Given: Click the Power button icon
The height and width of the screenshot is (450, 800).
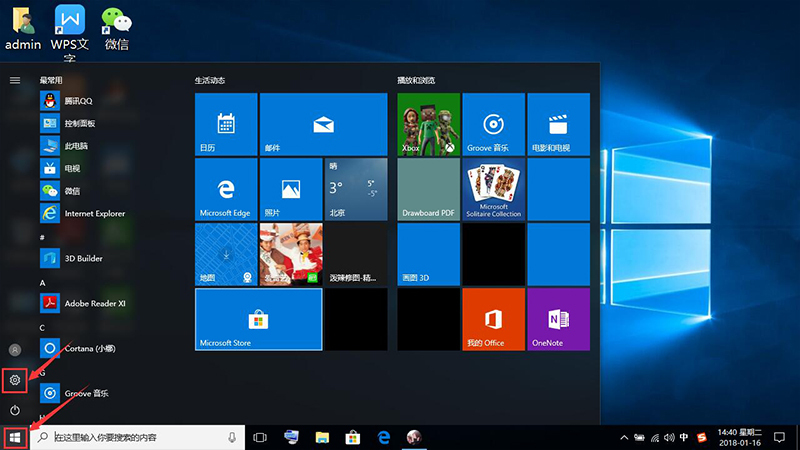Looking at the screenshot, I should pos(15,410).
